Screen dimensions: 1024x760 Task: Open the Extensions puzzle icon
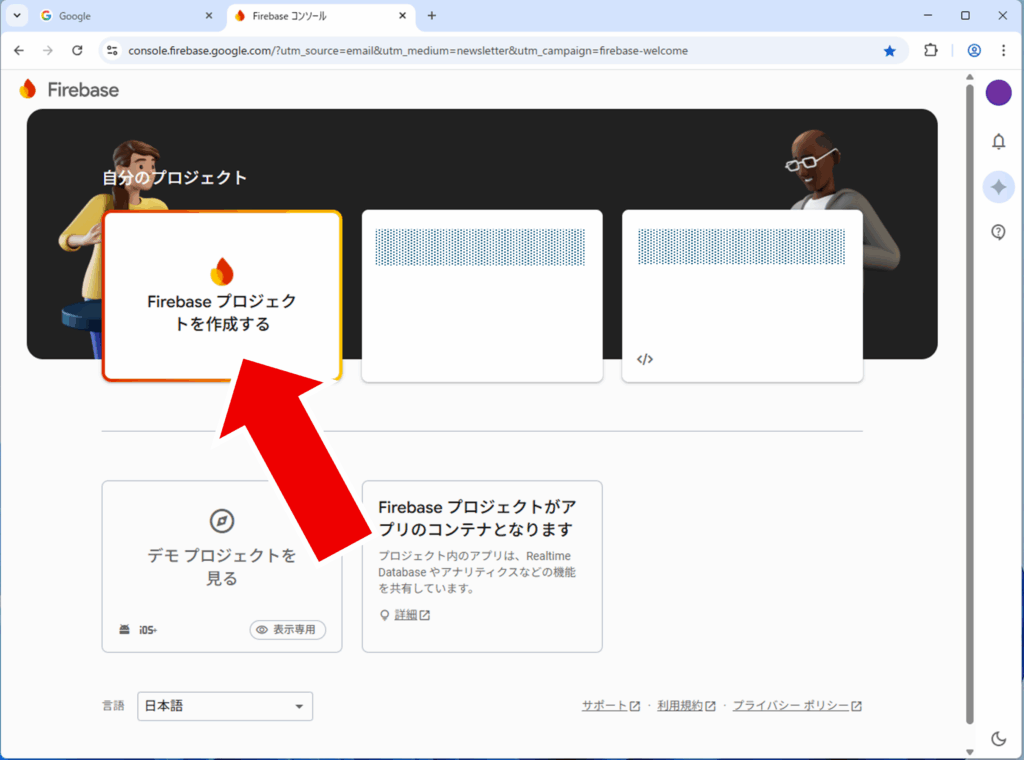tap(931, 50)
